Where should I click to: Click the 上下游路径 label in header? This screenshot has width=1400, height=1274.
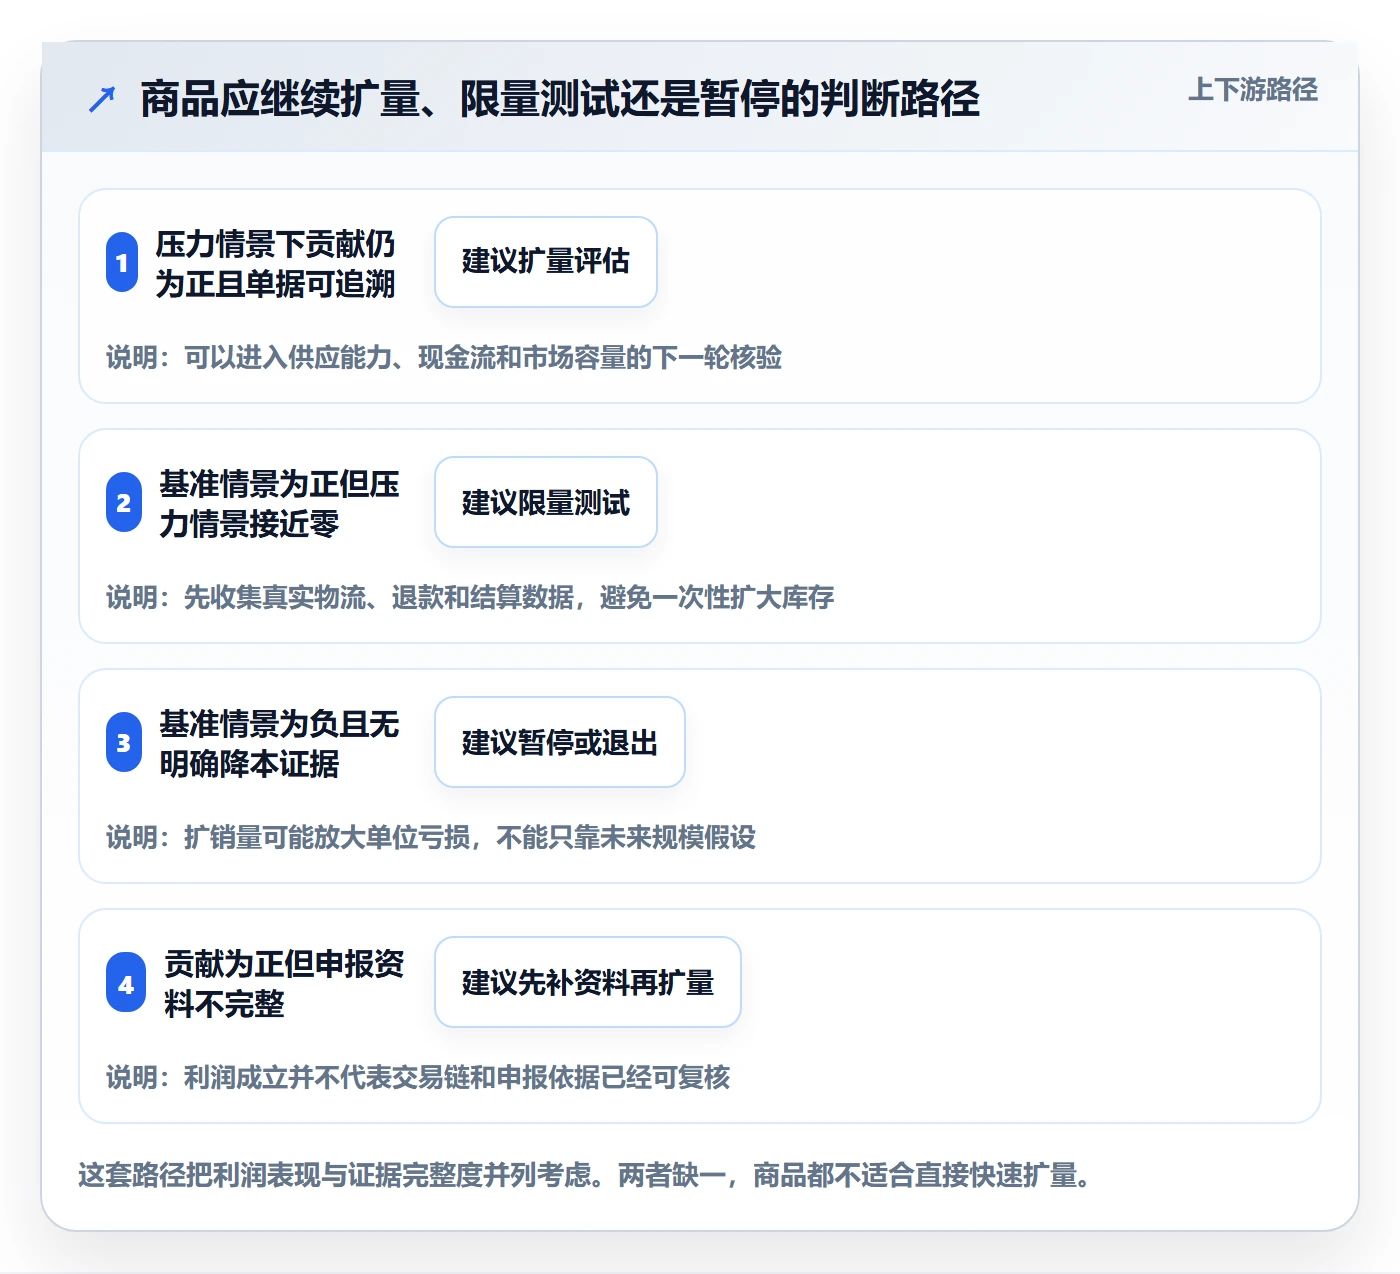coord(1252,90)
